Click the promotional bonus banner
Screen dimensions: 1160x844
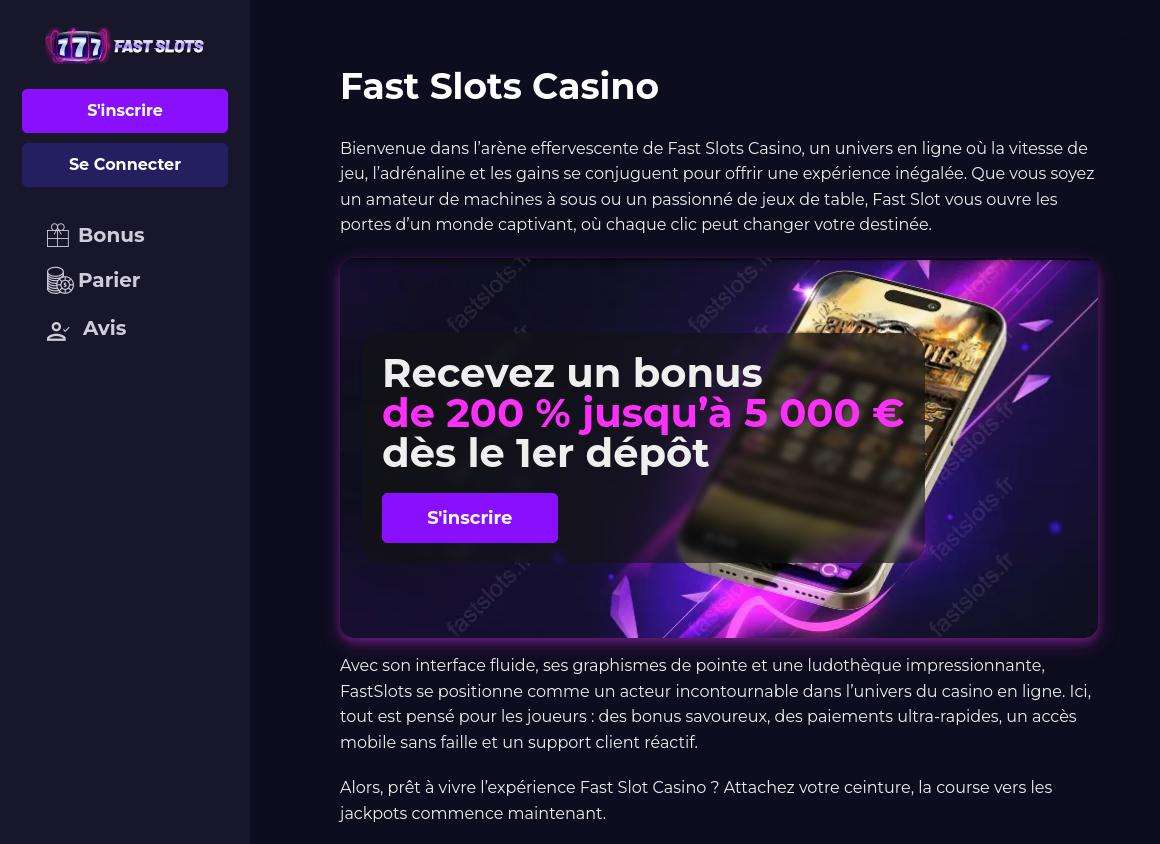tap(719, 448)
